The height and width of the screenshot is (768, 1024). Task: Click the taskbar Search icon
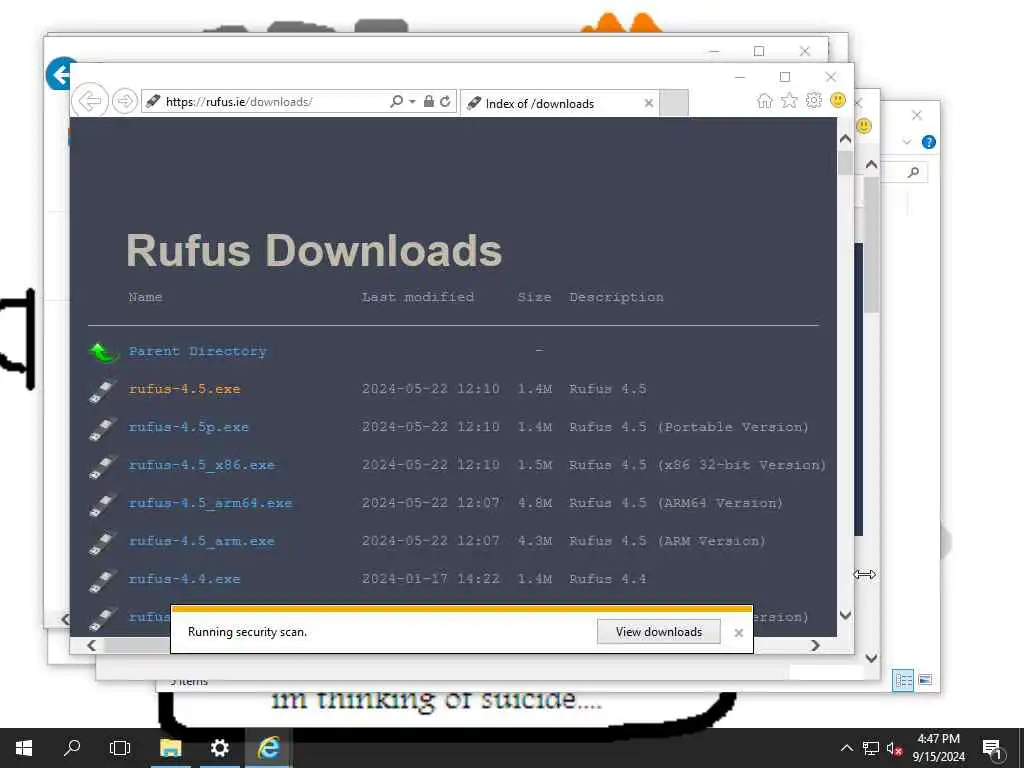(x=72, y=747)
